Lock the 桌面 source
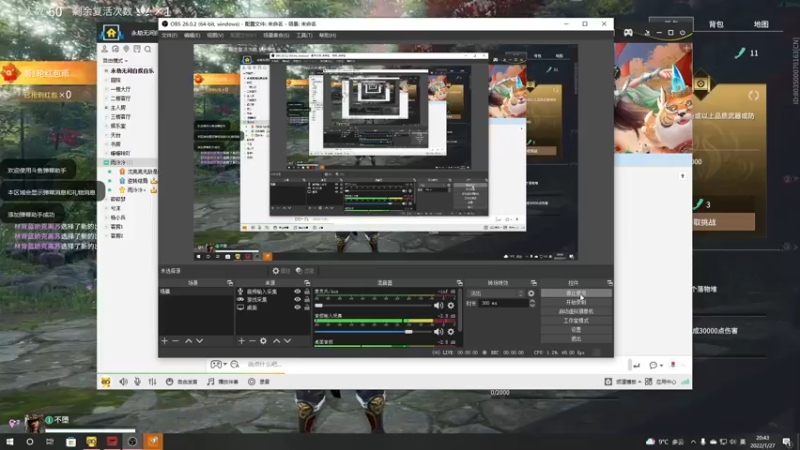 click(307, 308)
